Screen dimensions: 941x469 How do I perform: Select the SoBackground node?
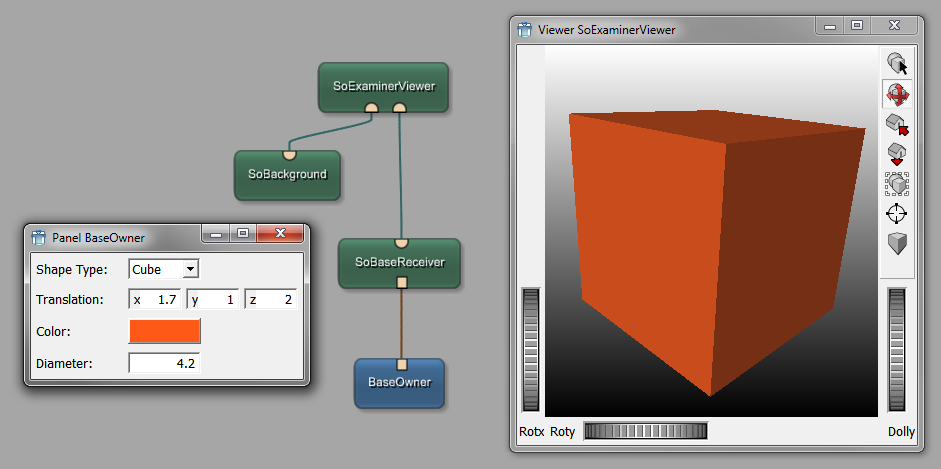click(x=287, y=174)
